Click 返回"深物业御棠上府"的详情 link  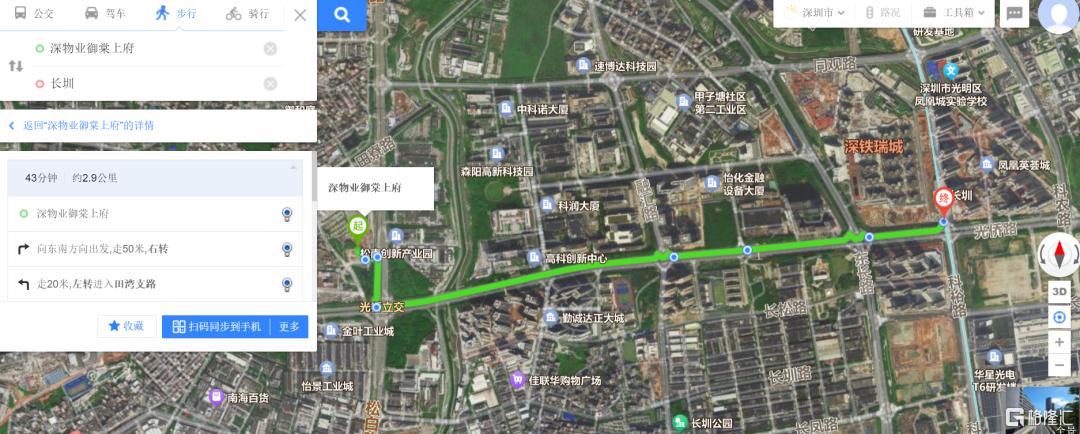(89, 125)
